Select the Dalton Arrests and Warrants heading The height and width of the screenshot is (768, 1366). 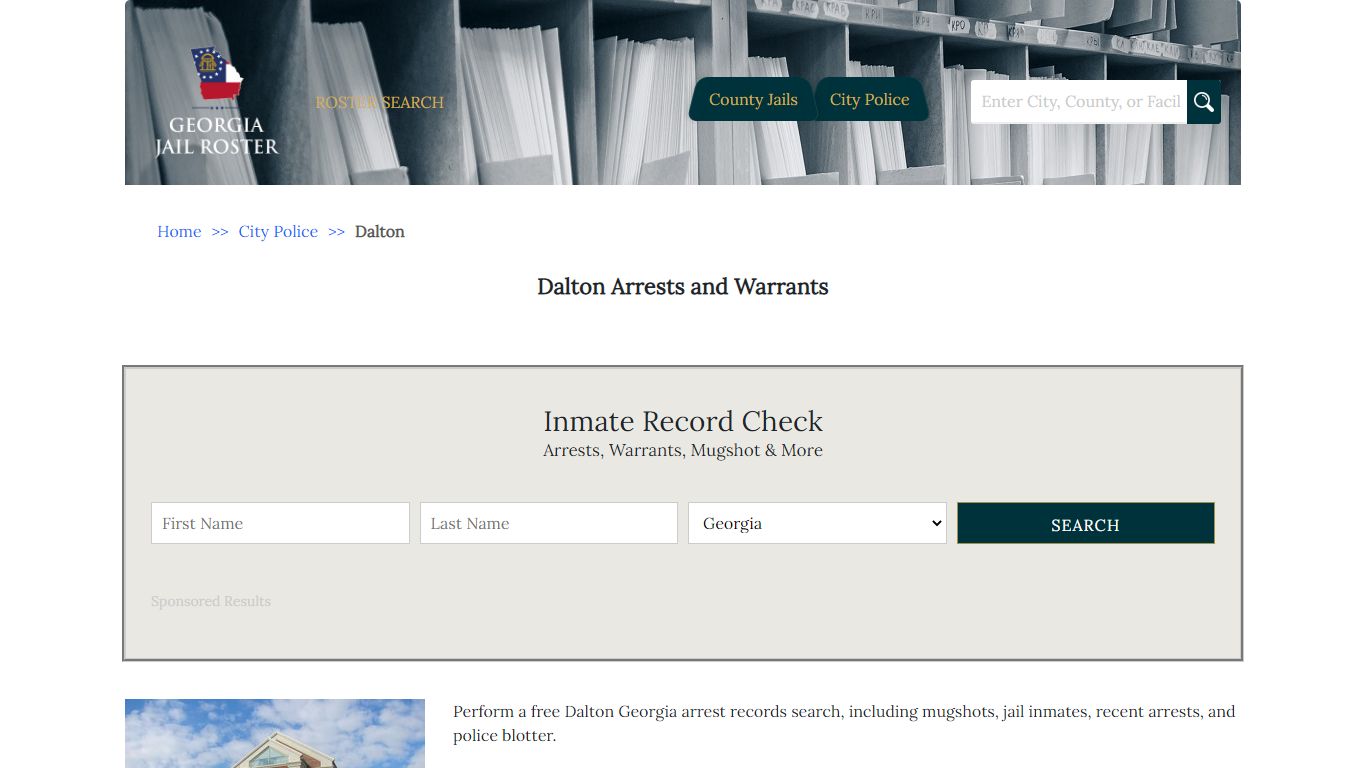(683, 287)
